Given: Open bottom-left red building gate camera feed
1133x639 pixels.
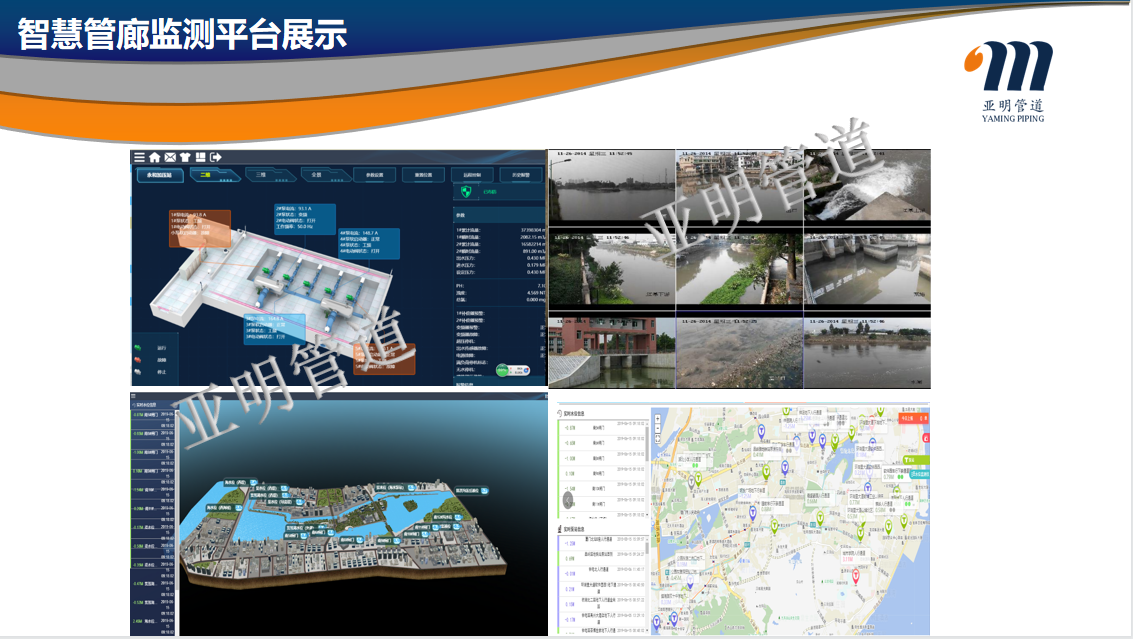Looking at the screenshot, I should 612,353.
